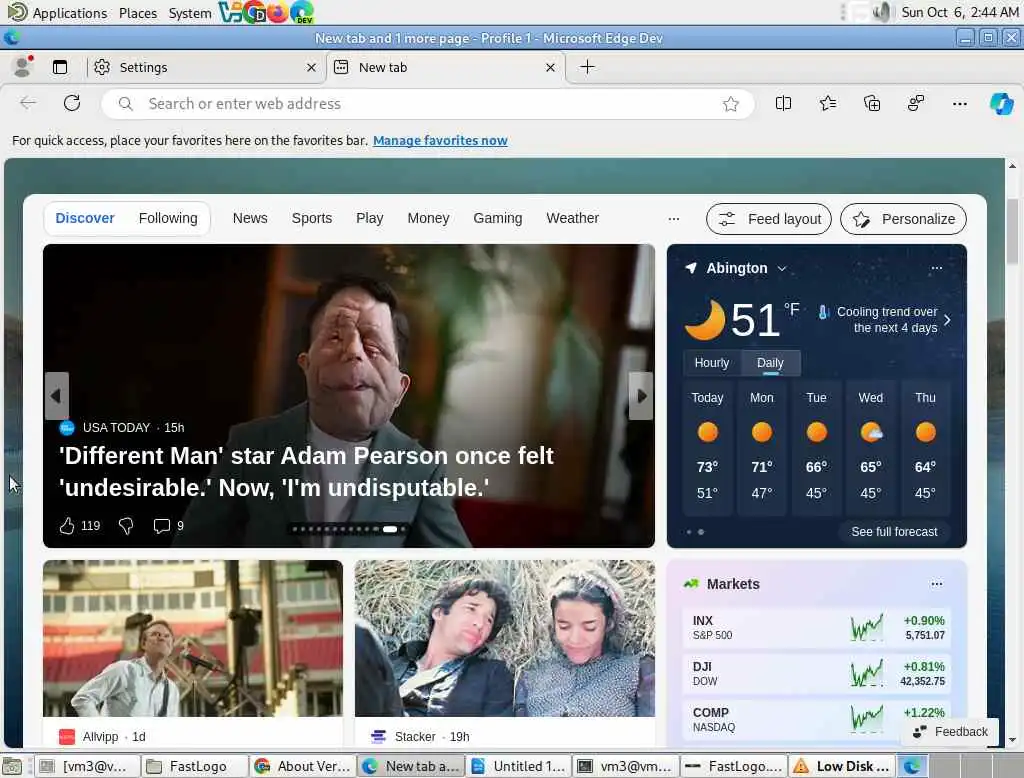Add this page to favorites star
The height and width of the screenshot is (778, 1024).
click(x=731, y=104)
